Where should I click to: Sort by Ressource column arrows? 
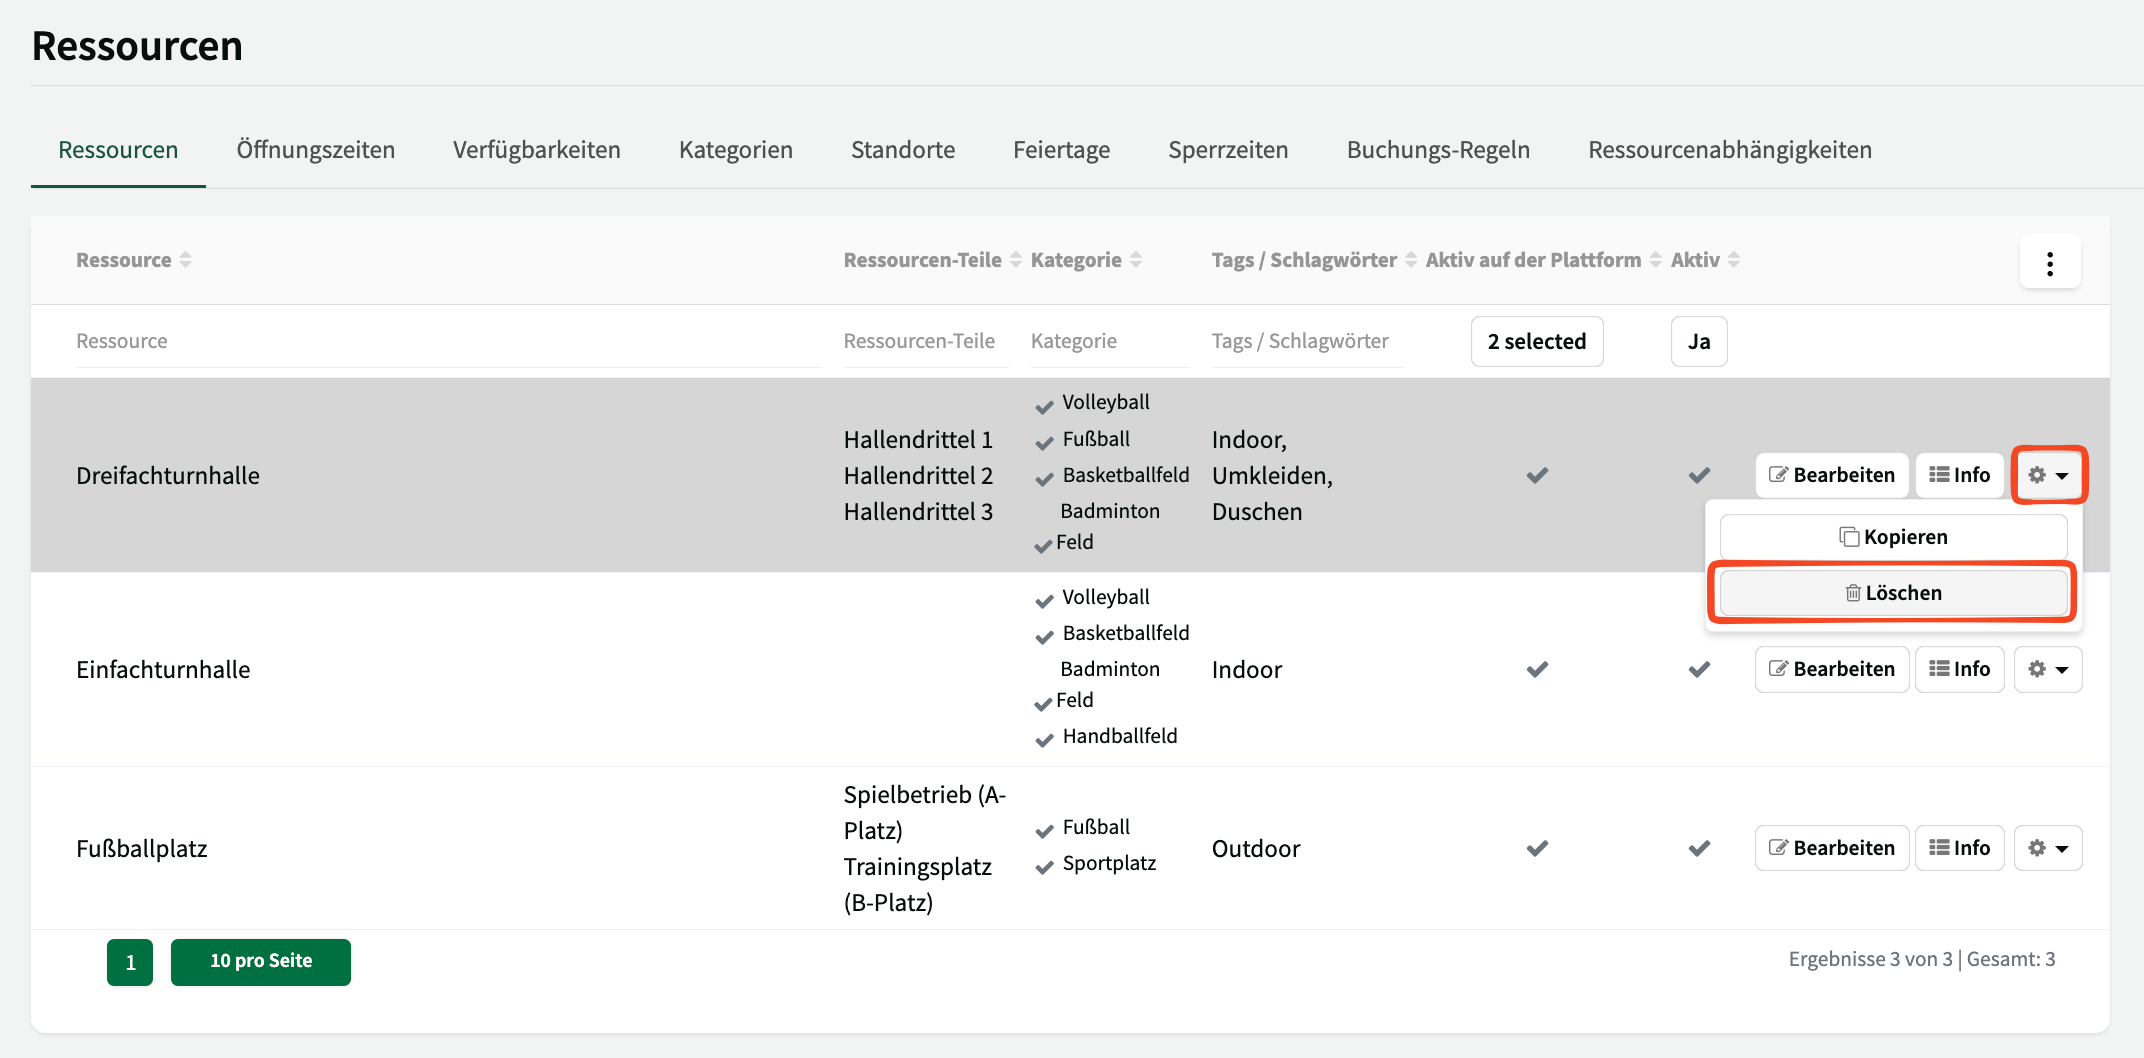click(185, 260)
